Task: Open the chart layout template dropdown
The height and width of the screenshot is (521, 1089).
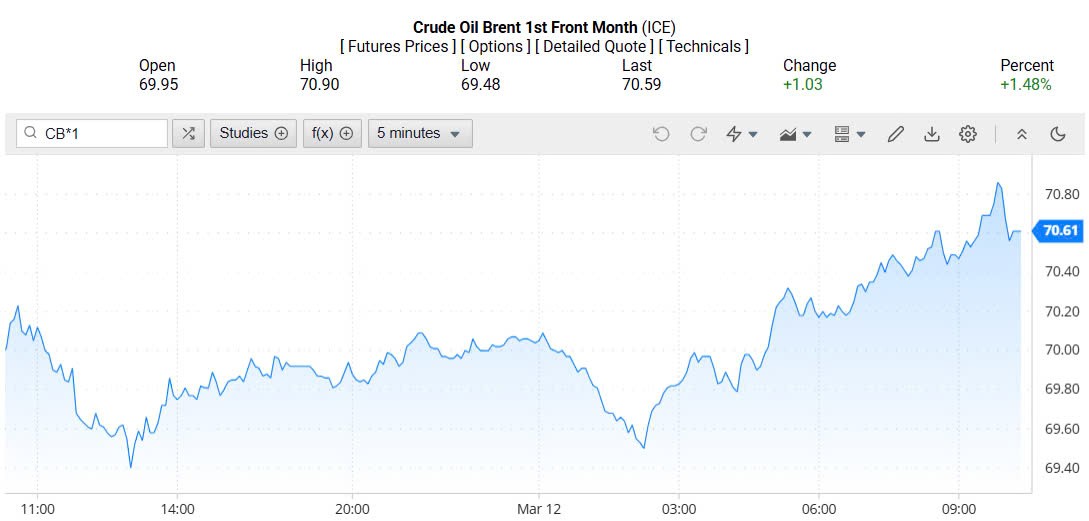Action: click(849, 133)
